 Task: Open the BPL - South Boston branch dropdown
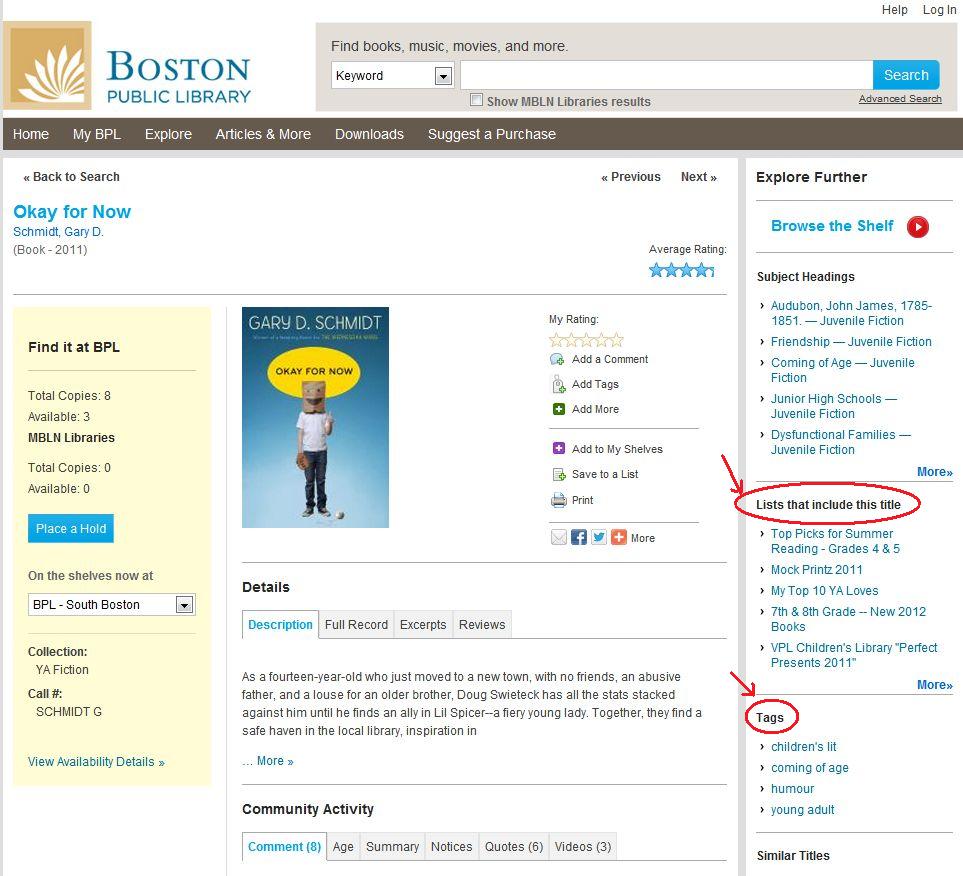tap(112, 604)
